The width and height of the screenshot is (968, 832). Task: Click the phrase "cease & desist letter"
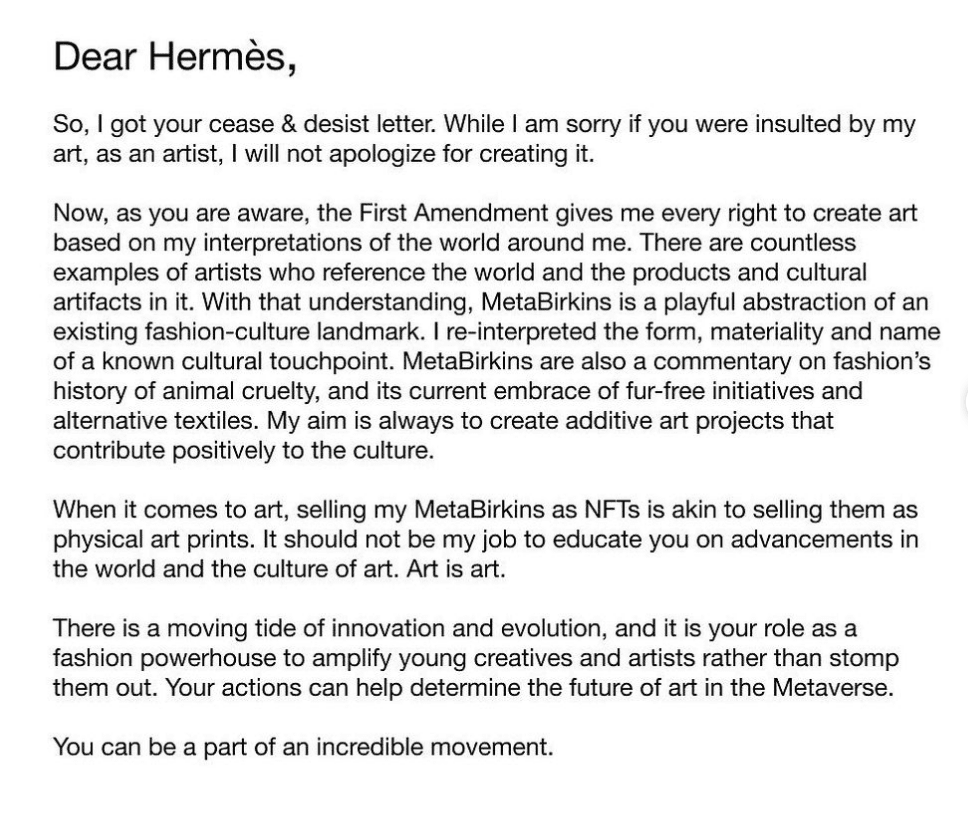pos(335,125)
